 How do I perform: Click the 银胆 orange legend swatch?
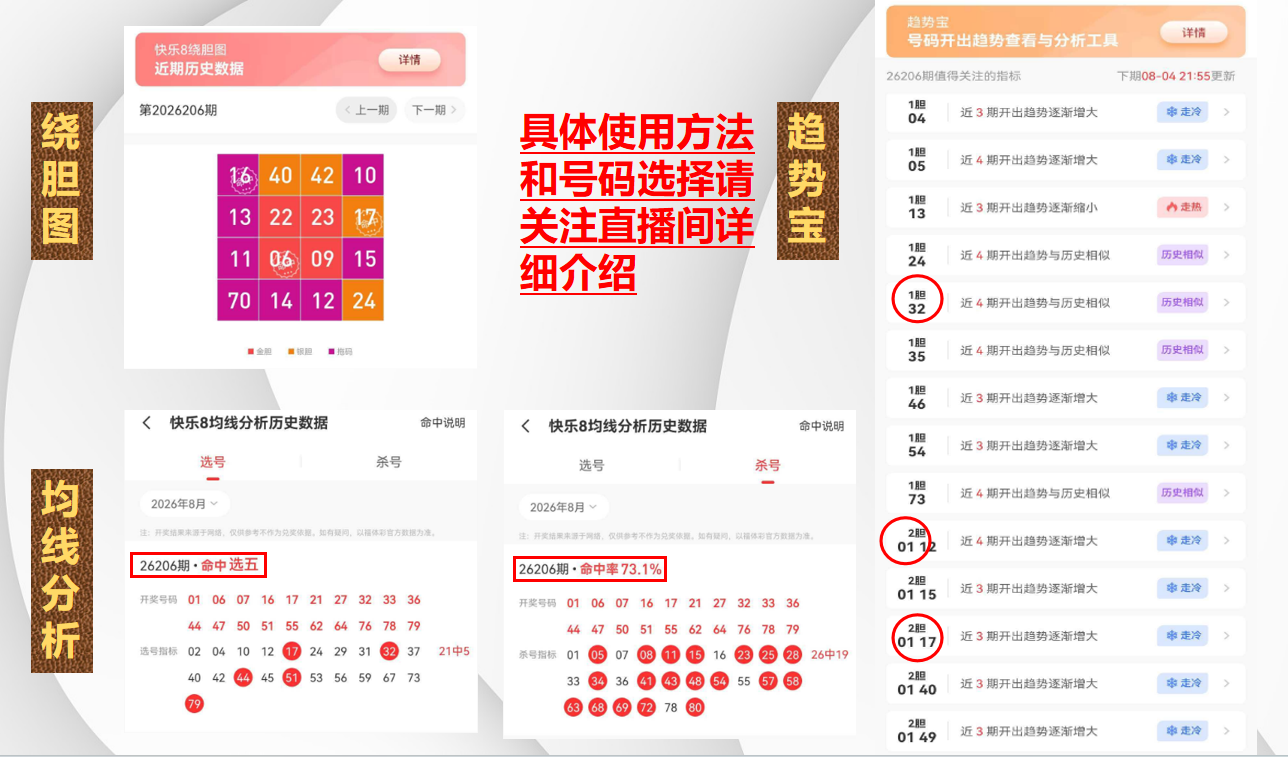(289, 352)
